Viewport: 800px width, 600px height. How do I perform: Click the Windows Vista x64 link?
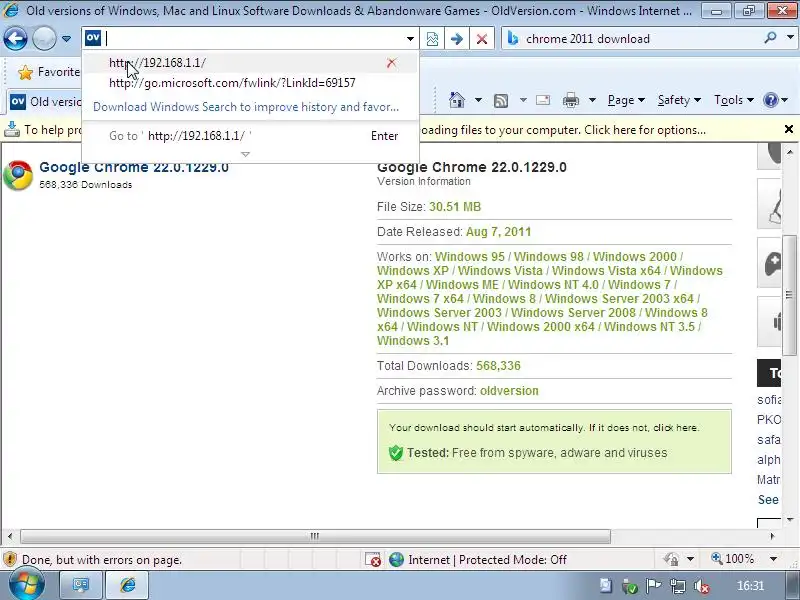pos(606,270)
